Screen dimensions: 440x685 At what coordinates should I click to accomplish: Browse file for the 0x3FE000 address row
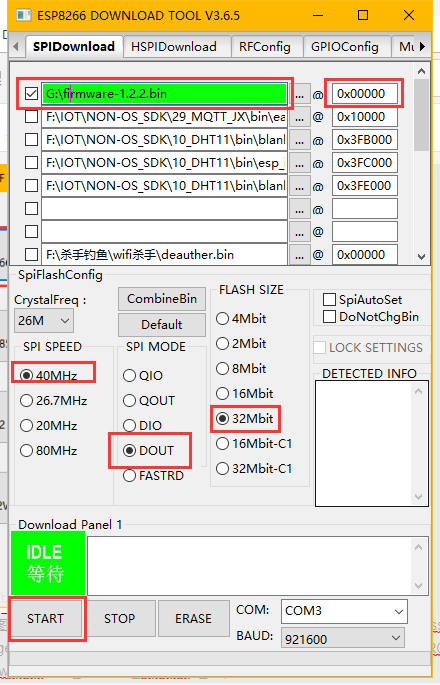pyautogui.click(x=299, y=186)
